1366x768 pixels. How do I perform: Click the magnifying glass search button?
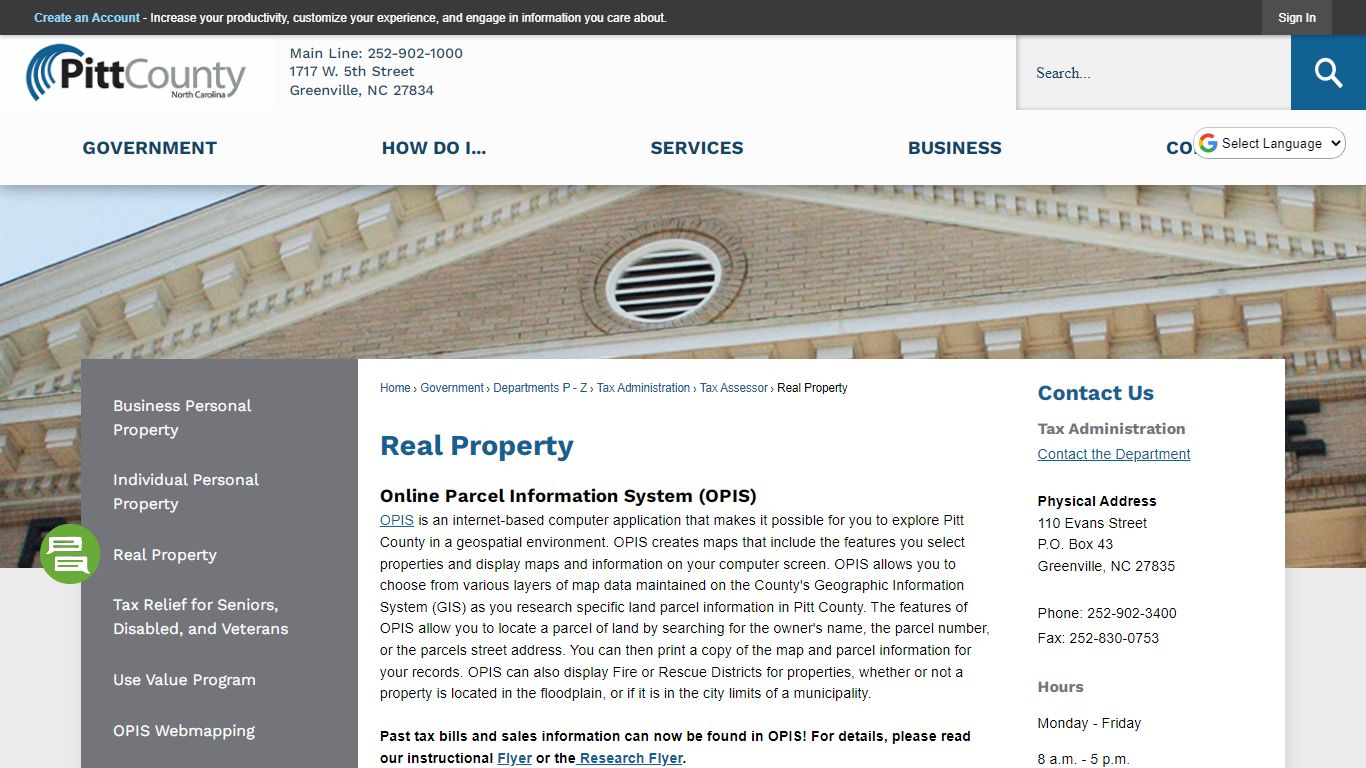tap(1328, 73)
